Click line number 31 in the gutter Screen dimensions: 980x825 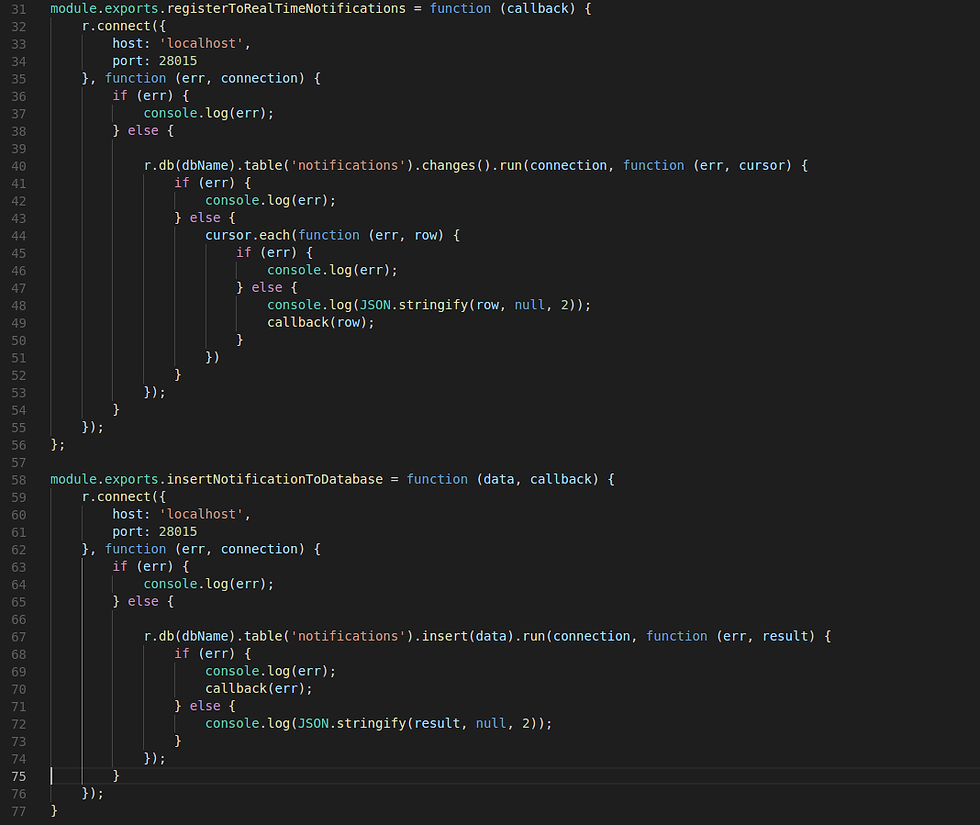click(x=19, y=9)
